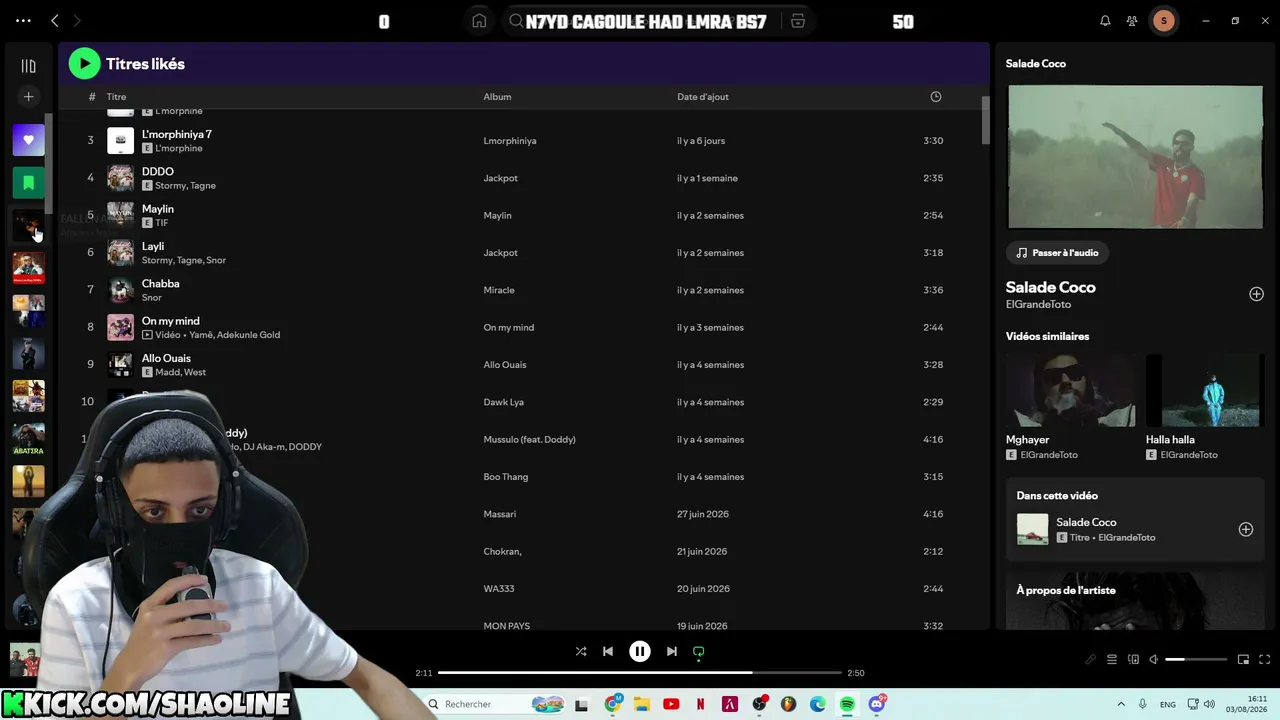1280x720 pixels.
Task: Focus the Spotify search field
Action: (x=645, y=22)
